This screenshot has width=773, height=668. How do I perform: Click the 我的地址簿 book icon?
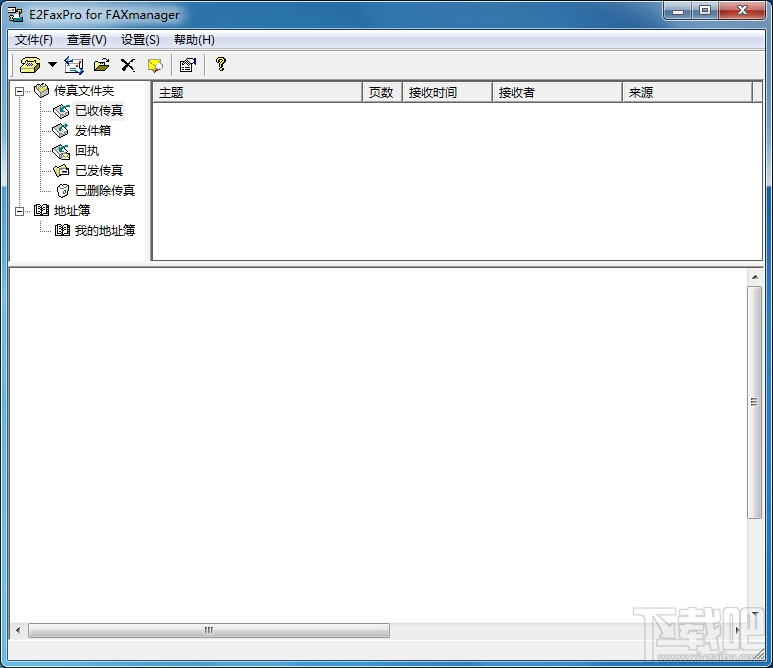[62, 230]
